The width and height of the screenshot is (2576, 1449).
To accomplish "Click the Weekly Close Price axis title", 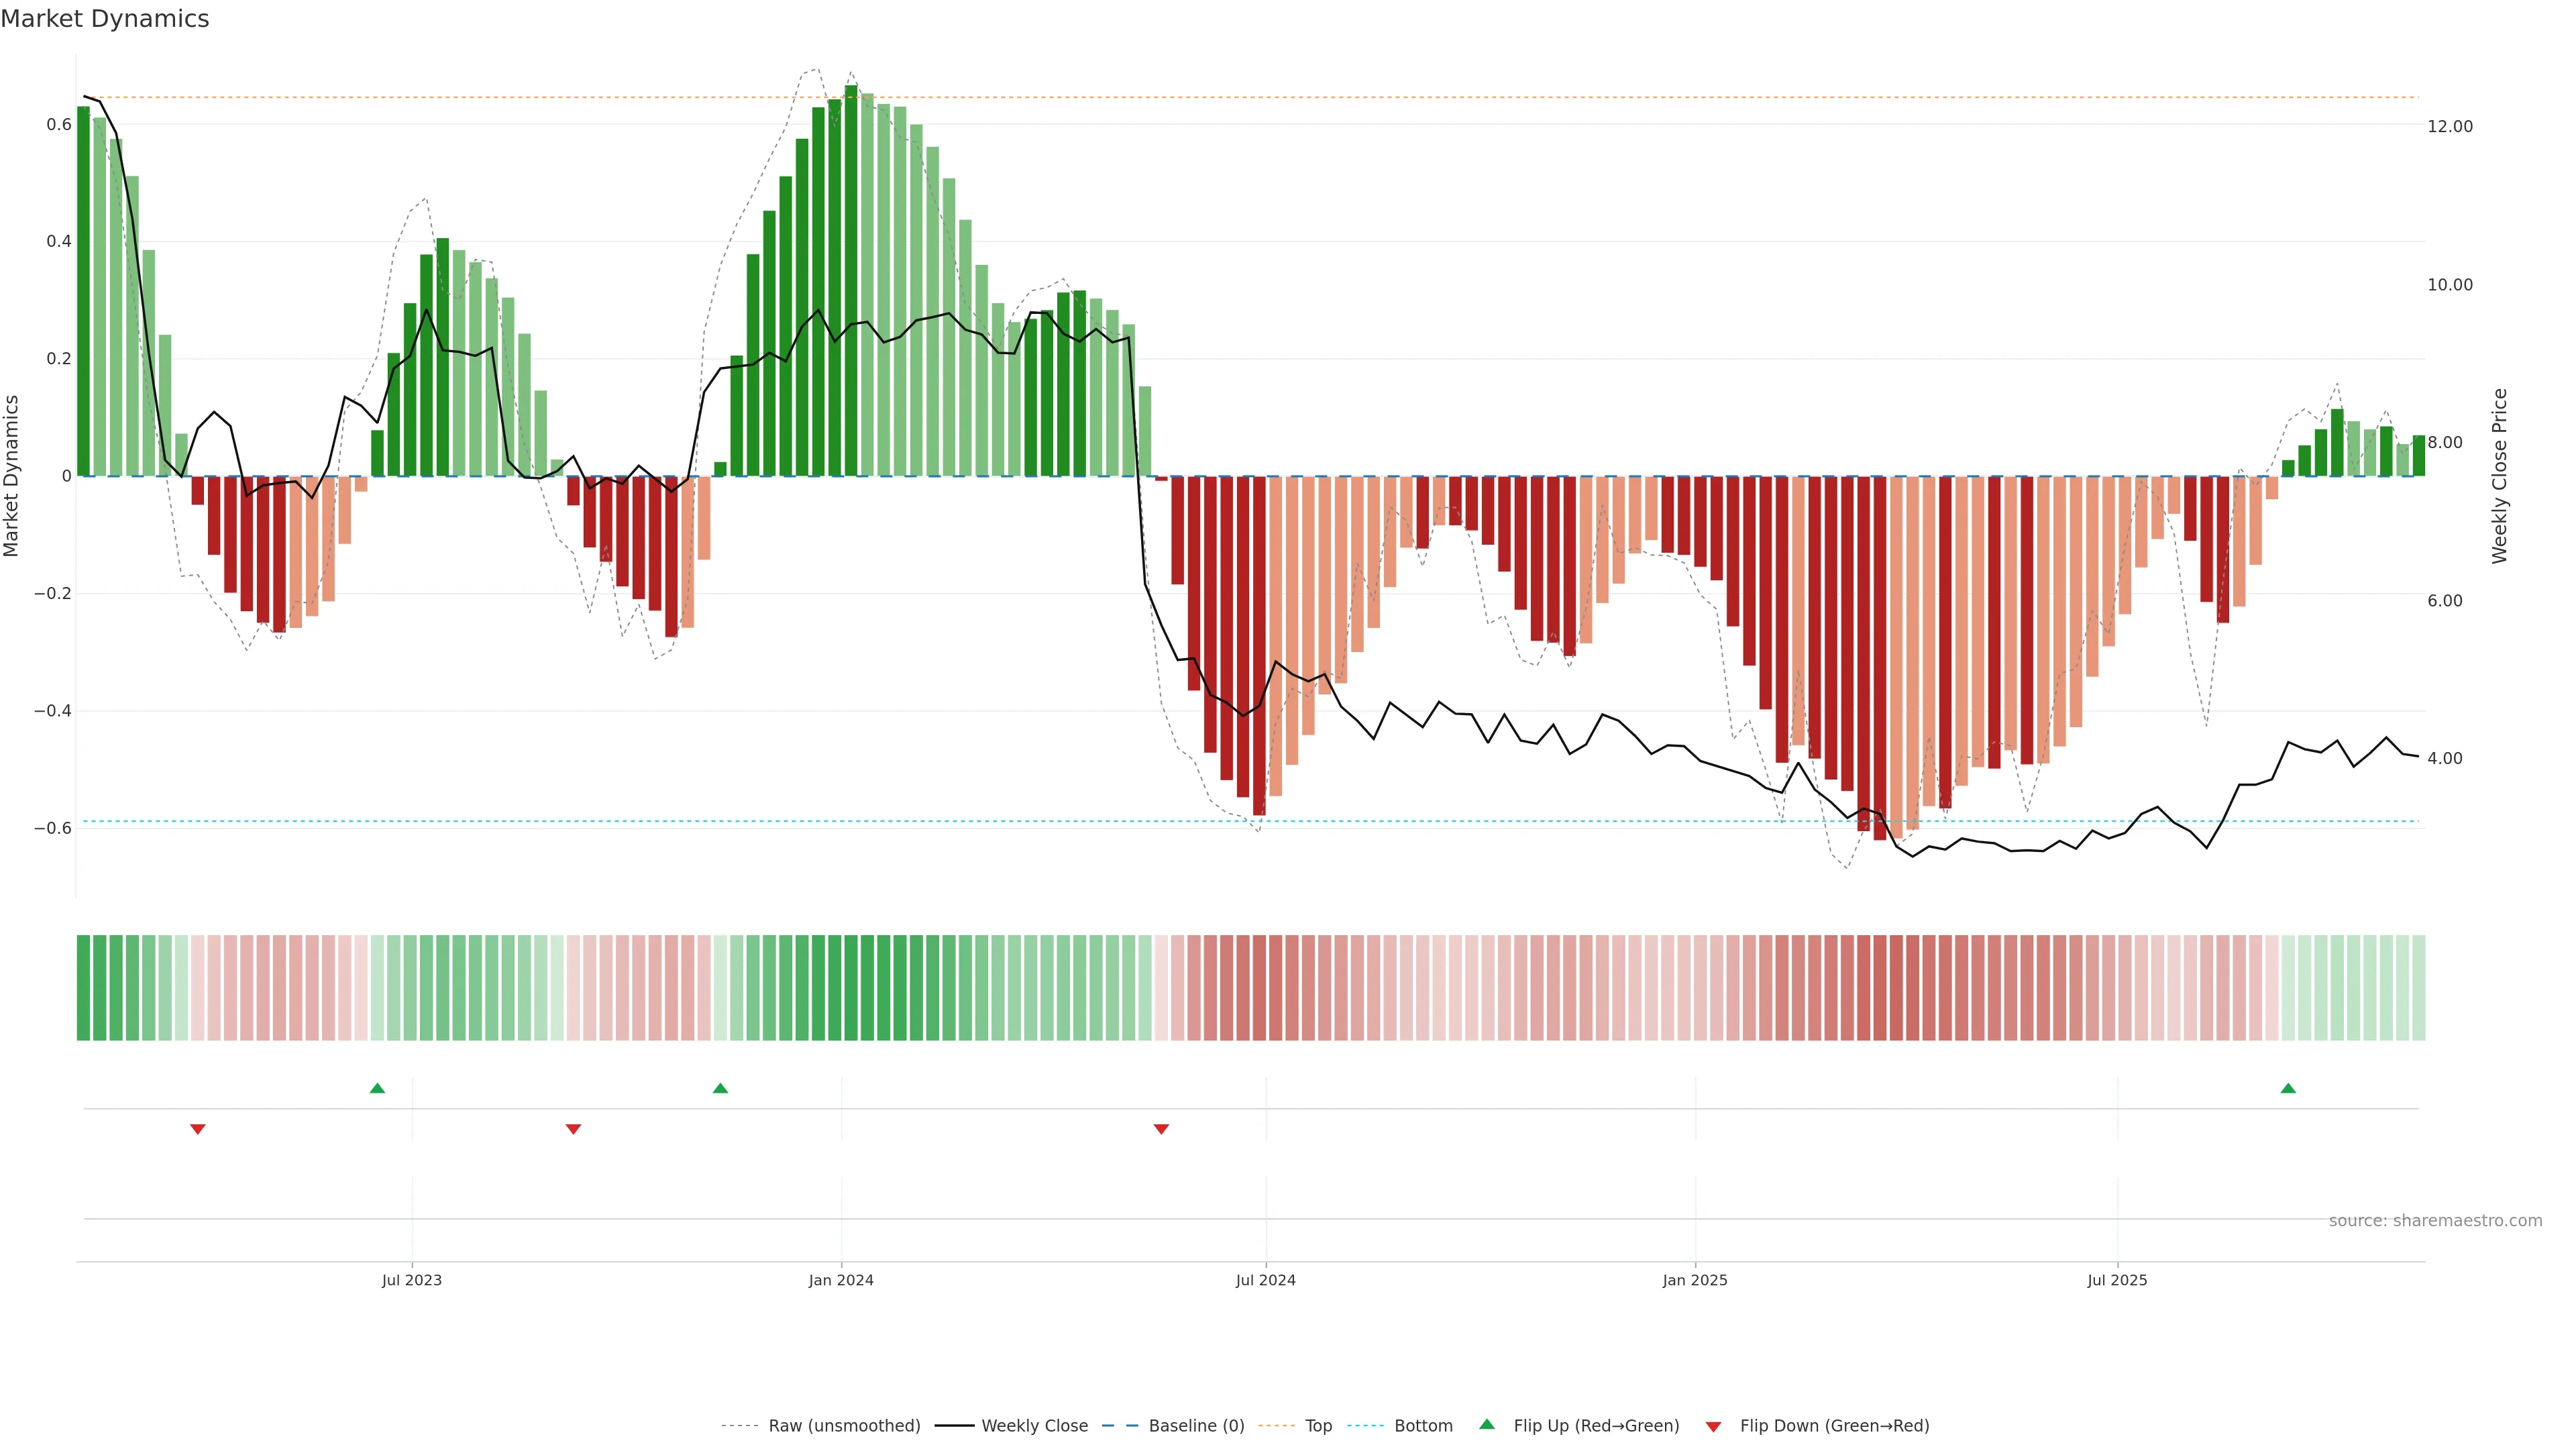I will click(x=2499, y=476).
